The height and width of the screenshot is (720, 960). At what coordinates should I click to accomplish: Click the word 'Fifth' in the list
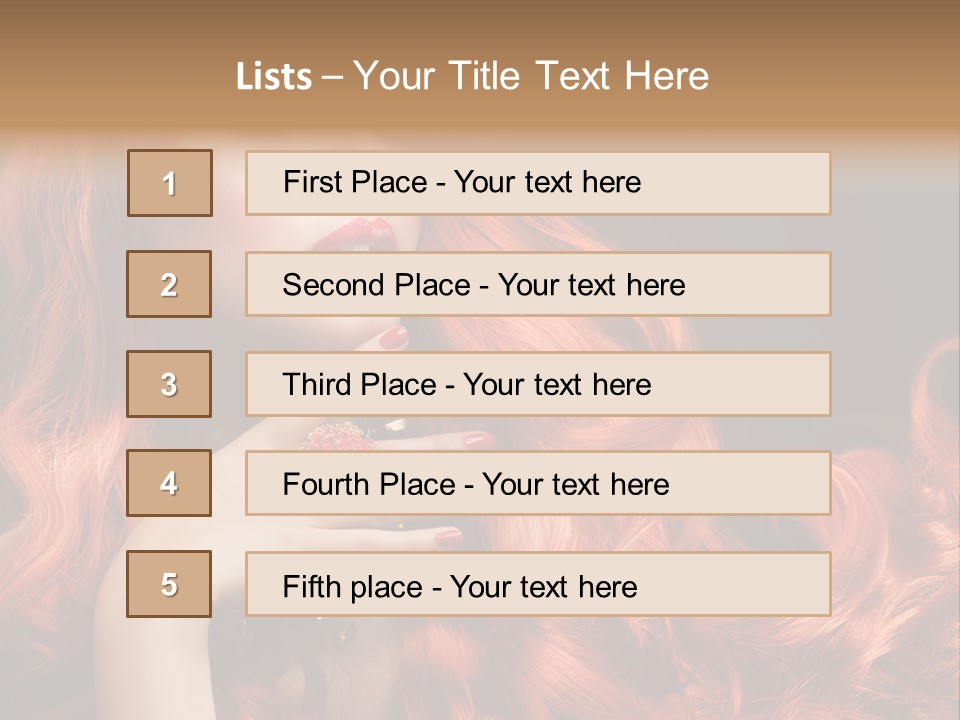click(311, 586)
